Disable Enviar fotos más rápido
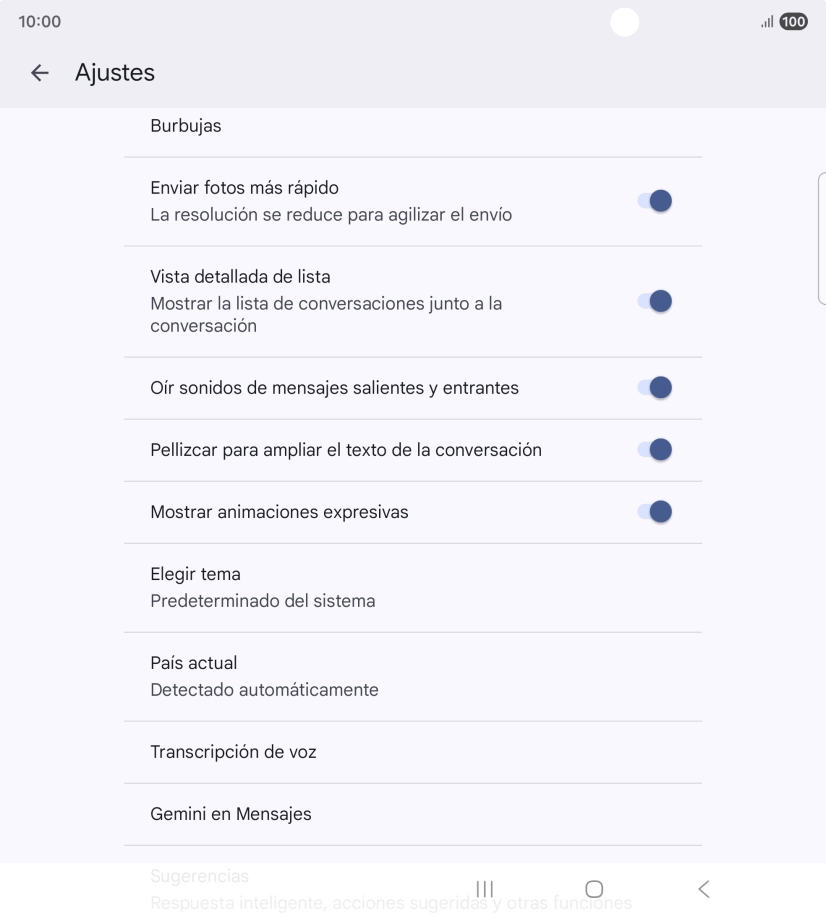 click(656, 200)
